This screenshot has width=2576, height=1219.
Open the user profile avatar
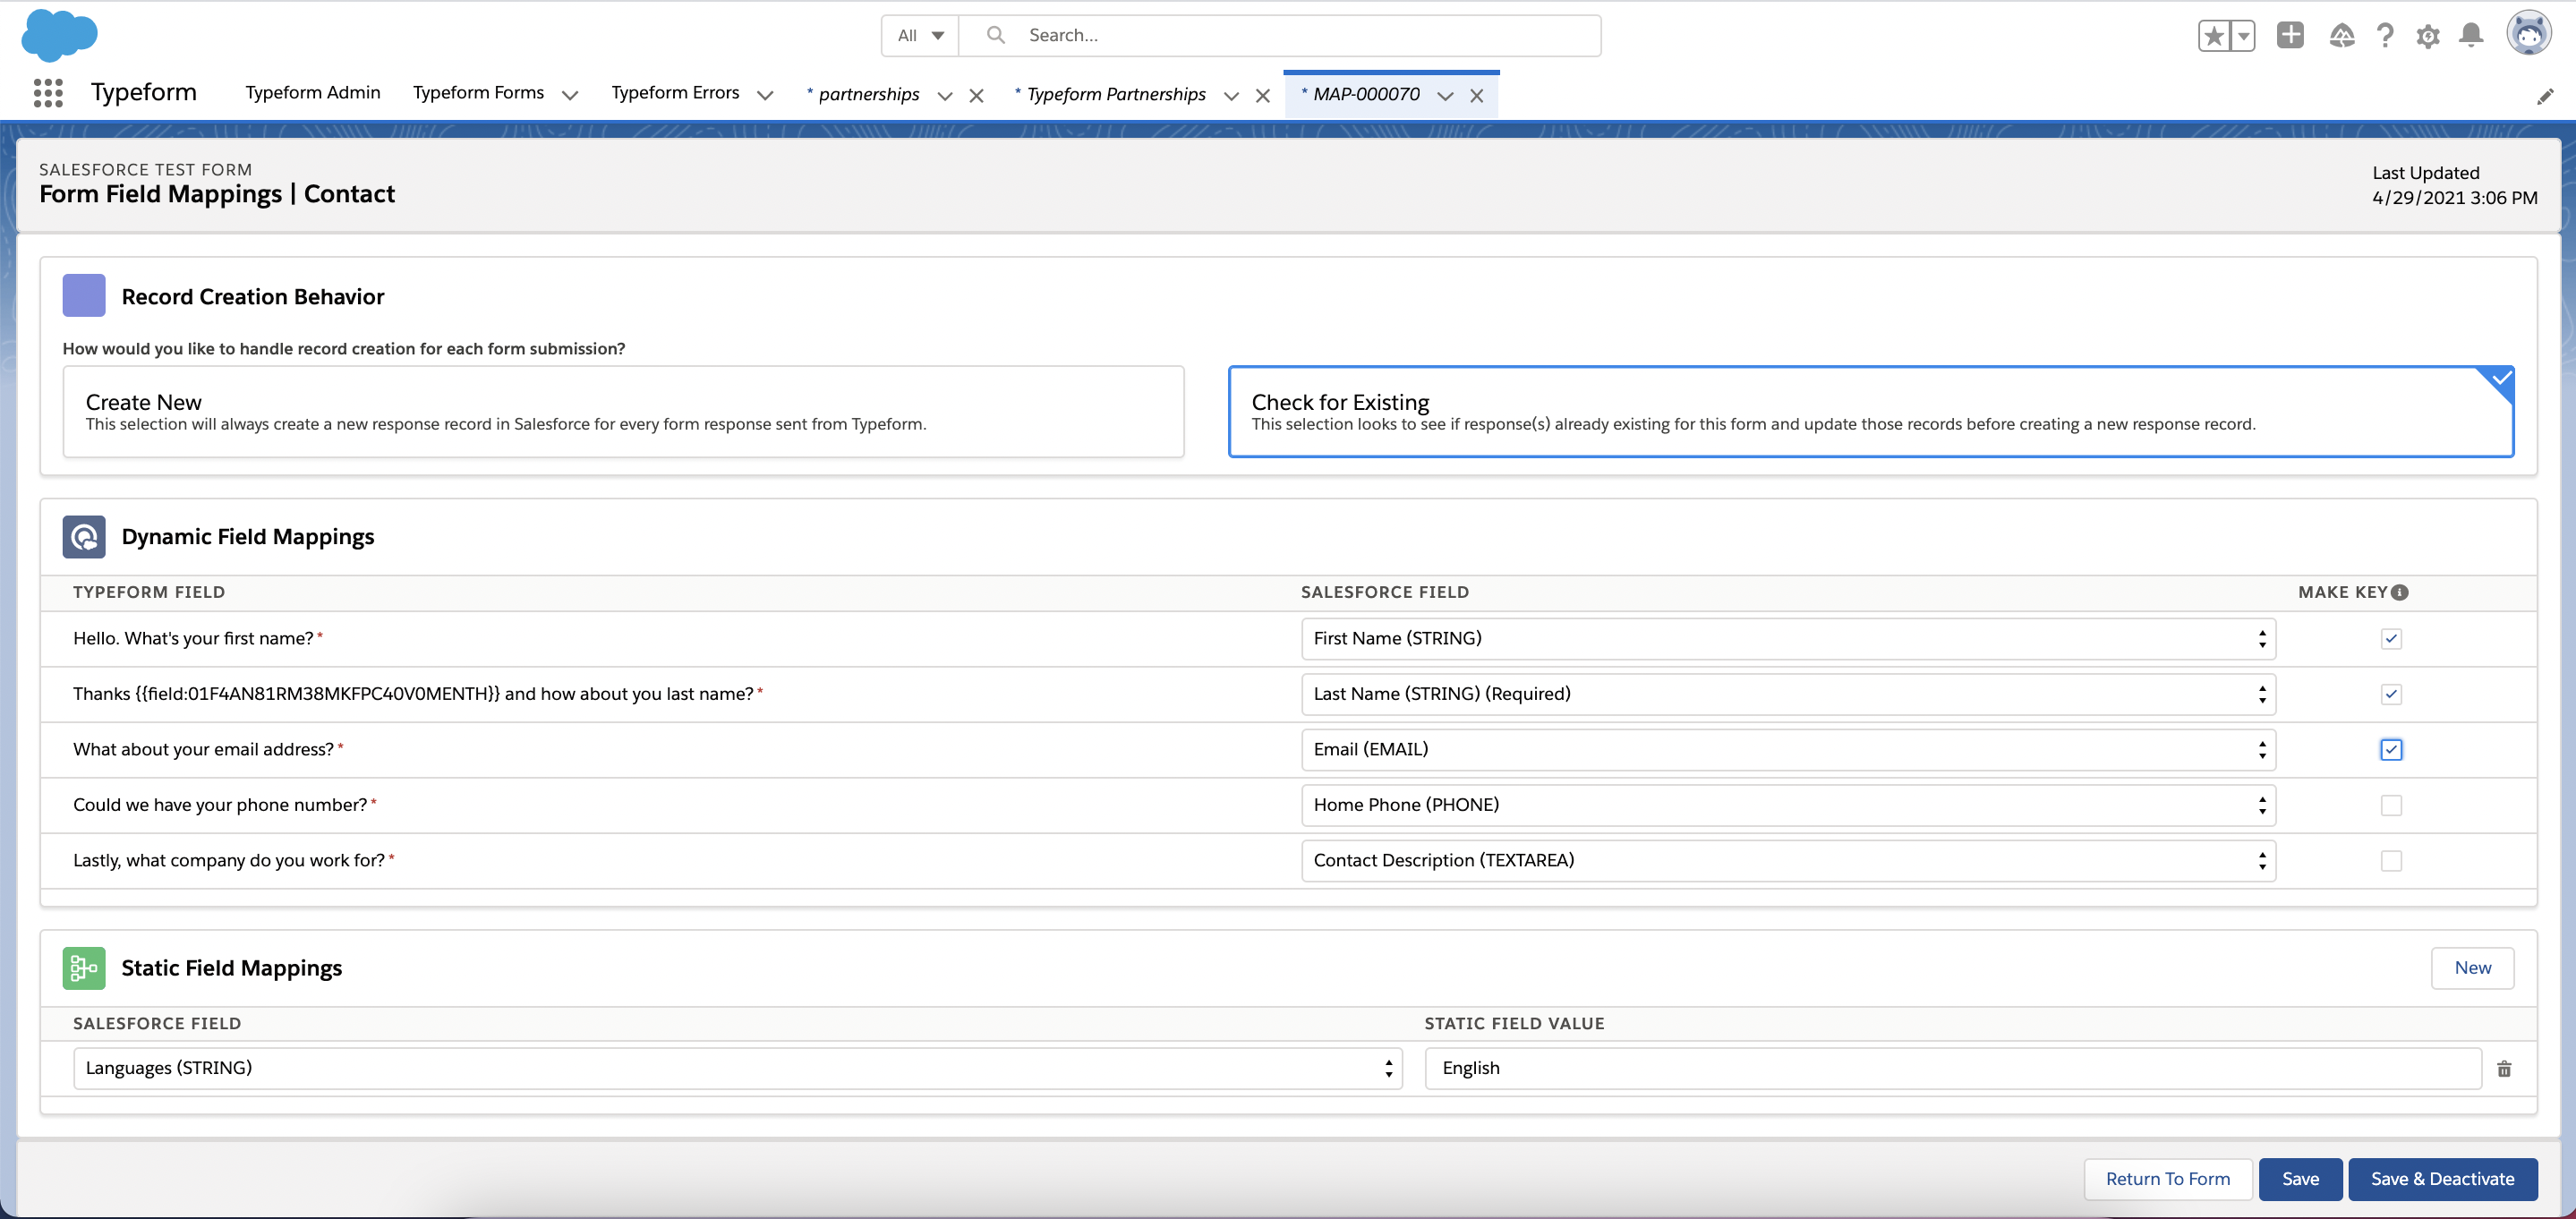(2529, 34)
